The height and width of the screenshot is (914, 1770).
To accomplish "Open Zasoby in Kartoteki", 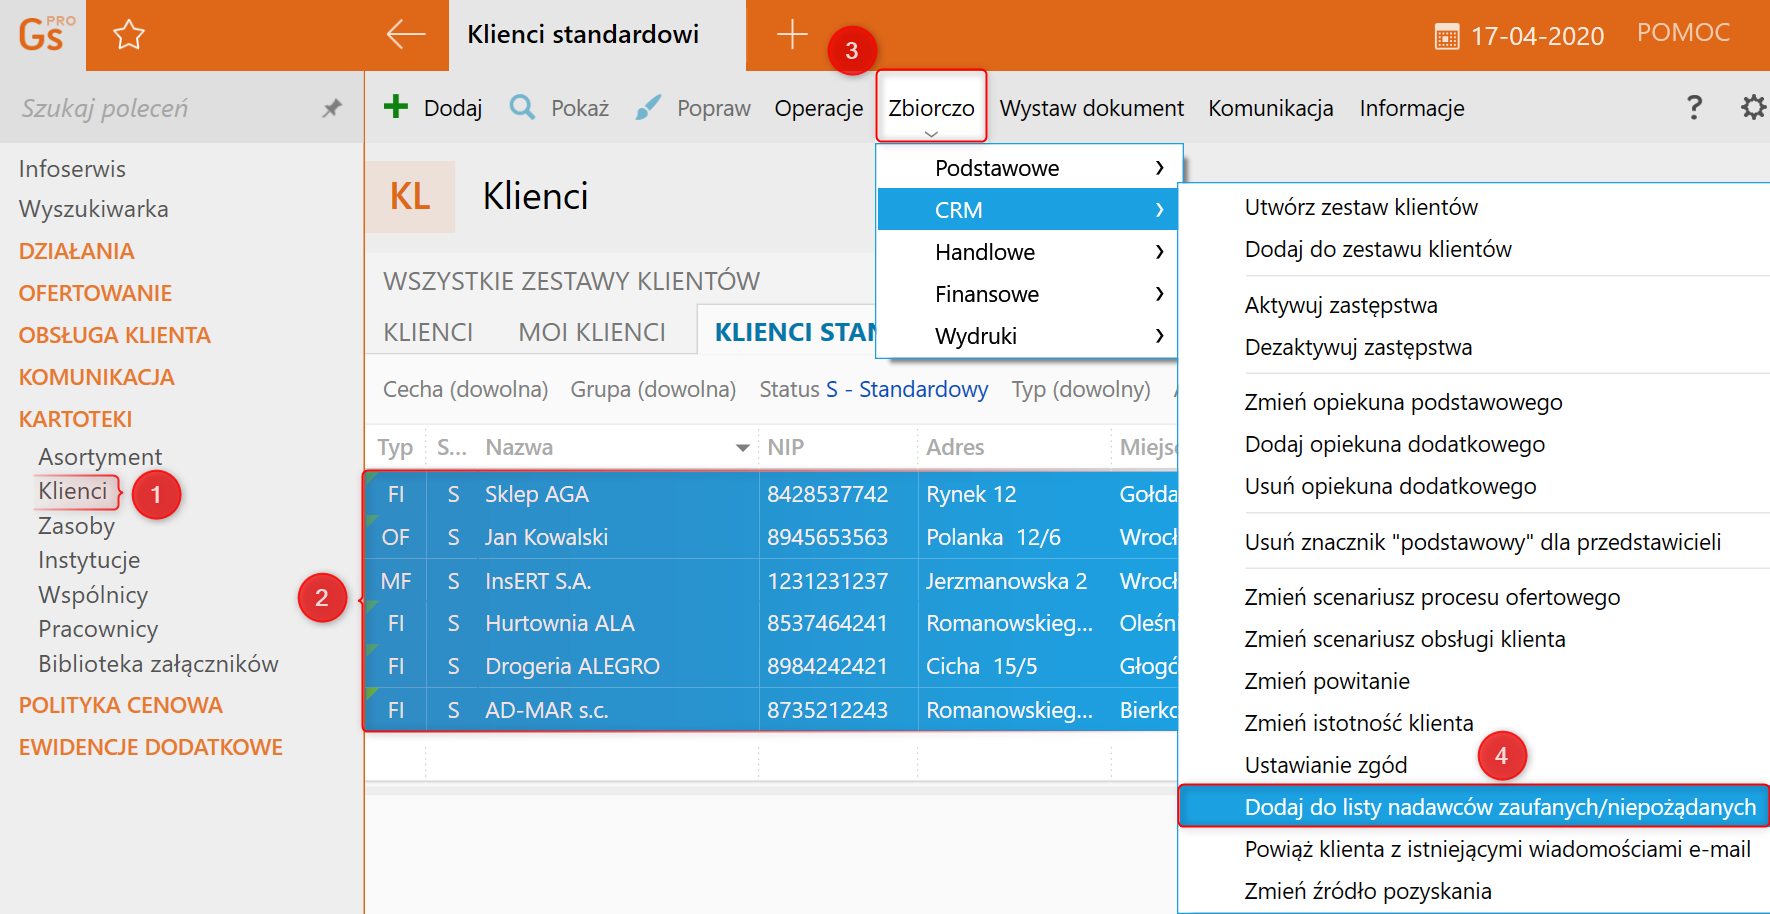I will 76,526.
